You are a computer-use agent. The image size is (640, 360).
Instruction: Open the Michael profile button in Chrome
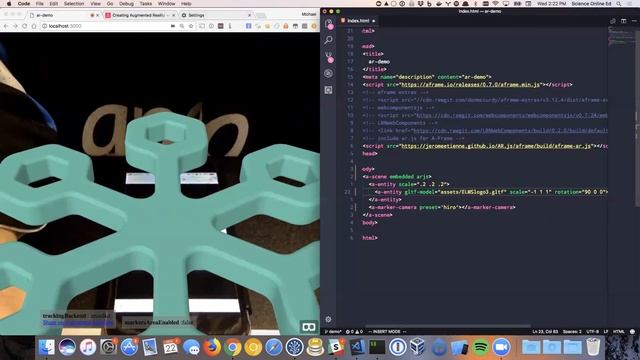coord(309,14)
